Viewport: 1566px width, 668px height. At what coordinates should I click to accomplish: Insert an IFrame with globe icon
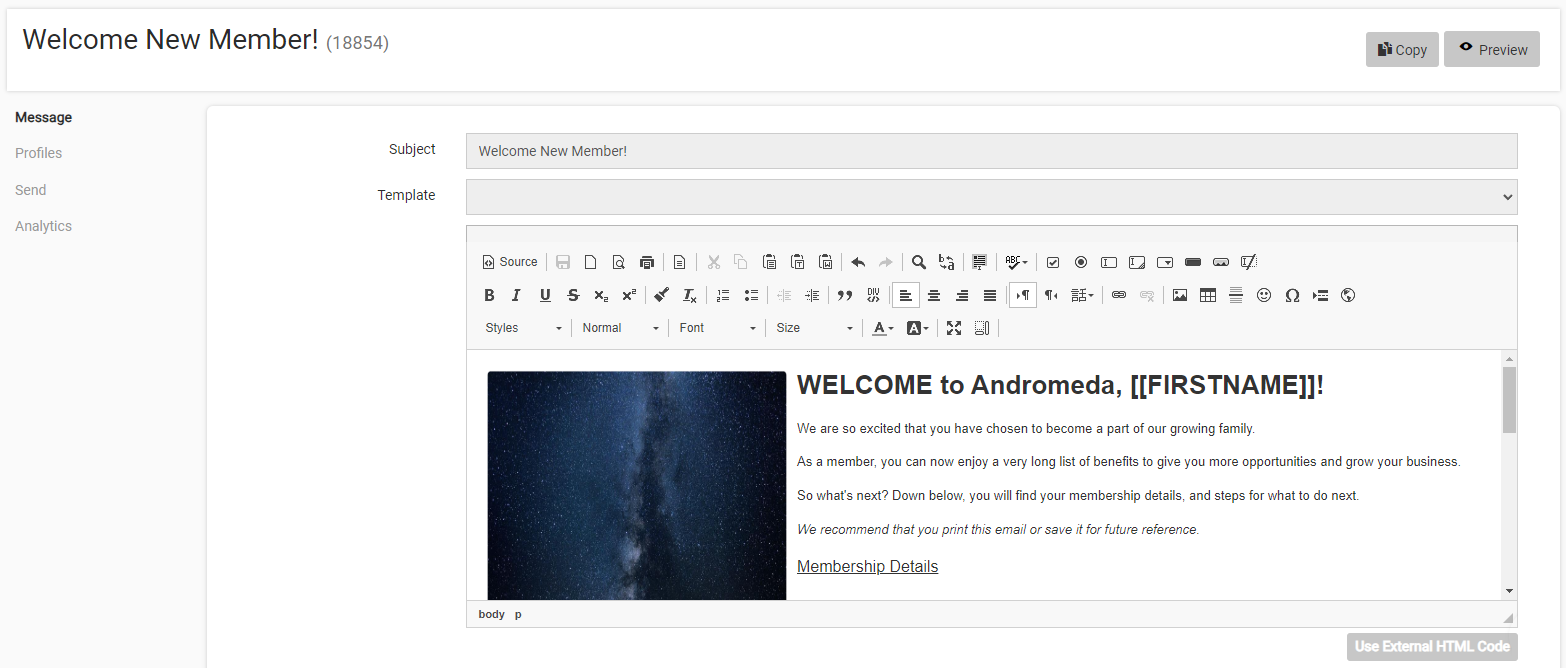1348,295
